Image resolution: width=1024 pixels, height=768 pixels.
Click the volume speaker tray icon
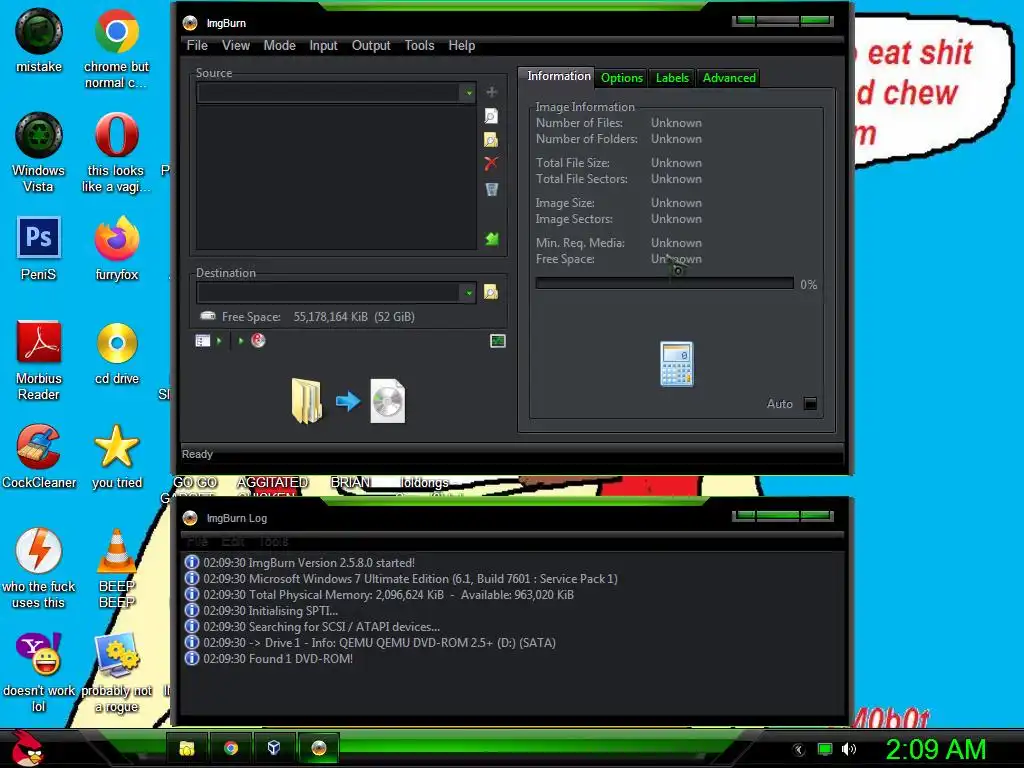coord(848,749)
